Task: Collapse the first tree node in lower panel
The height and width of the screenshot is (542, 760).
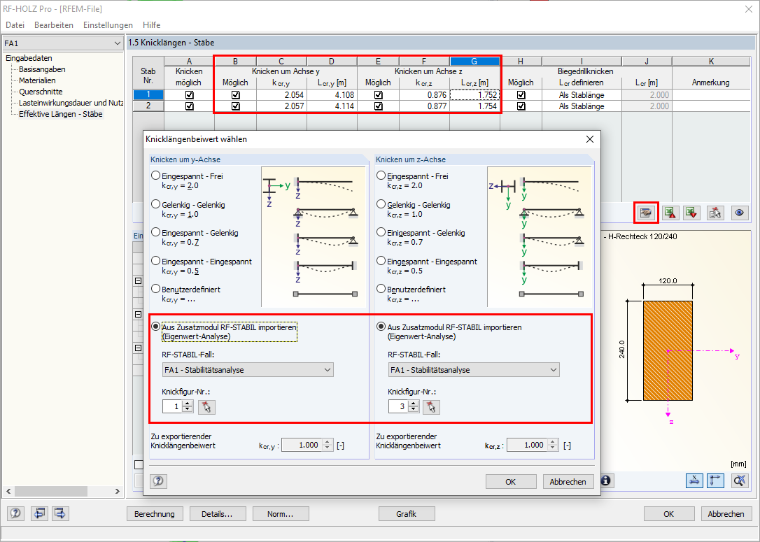Action: pyautogui.click(x=138, y=281)
